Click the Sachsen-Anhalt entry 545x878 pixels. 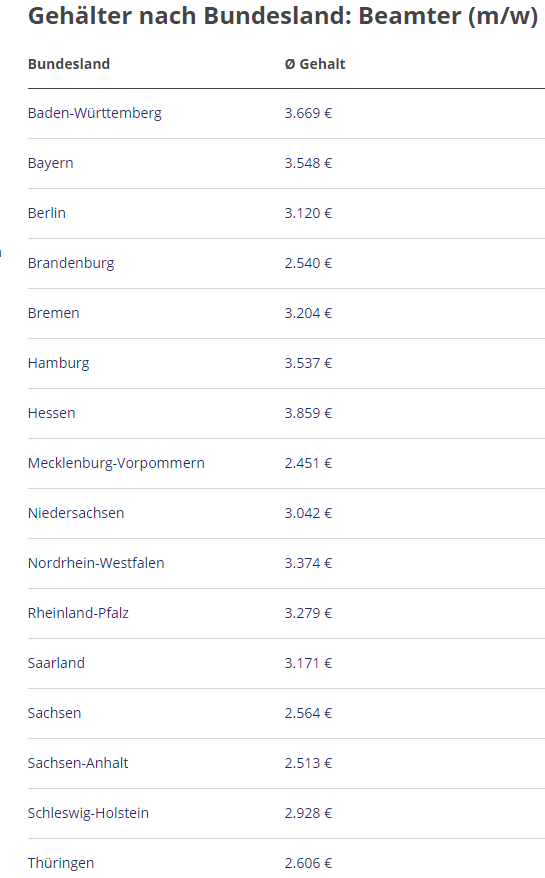click(x=78, y=763)
